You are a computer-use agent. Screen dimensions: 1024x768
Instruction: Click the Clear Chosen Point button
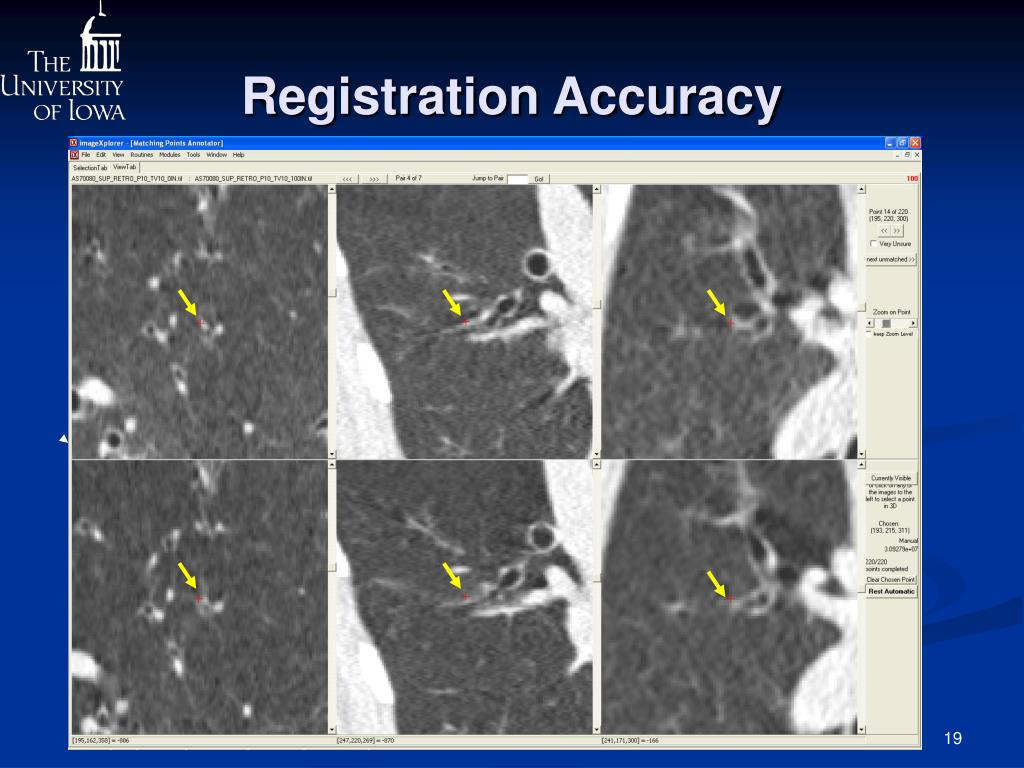coord(891,580)
